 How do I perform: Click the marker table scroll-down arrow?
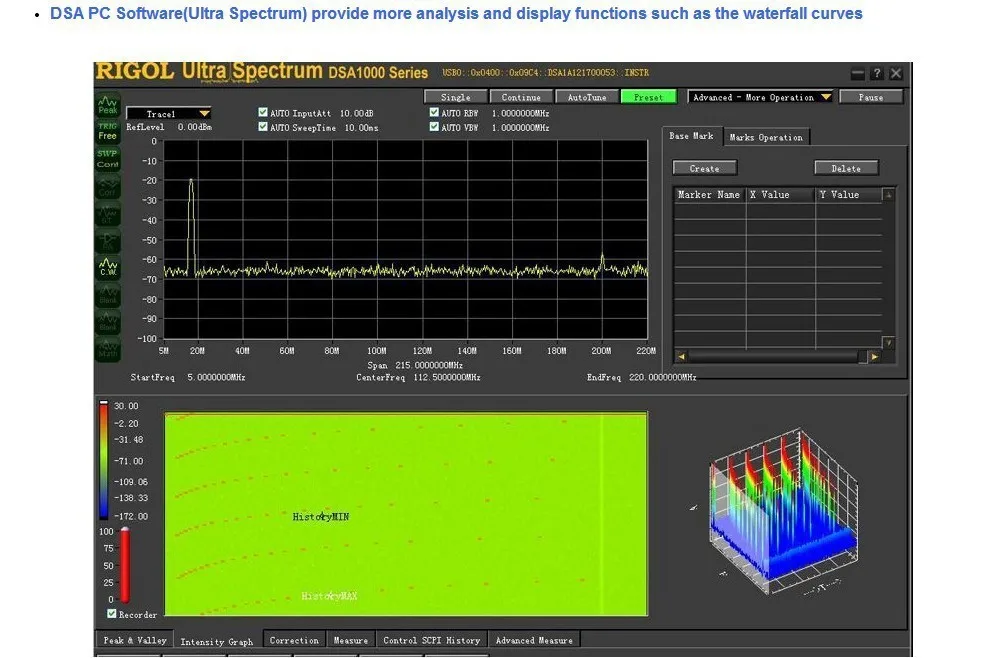888,343
